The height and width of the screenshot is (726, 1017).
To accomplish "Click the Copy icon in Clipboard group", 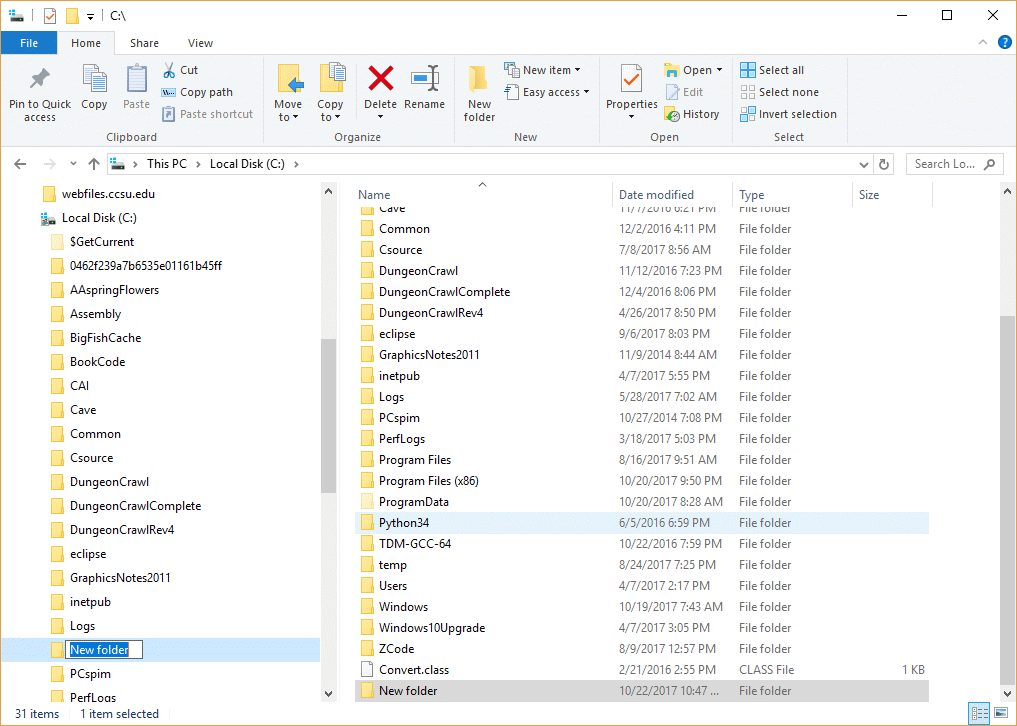I will (94, 81).
